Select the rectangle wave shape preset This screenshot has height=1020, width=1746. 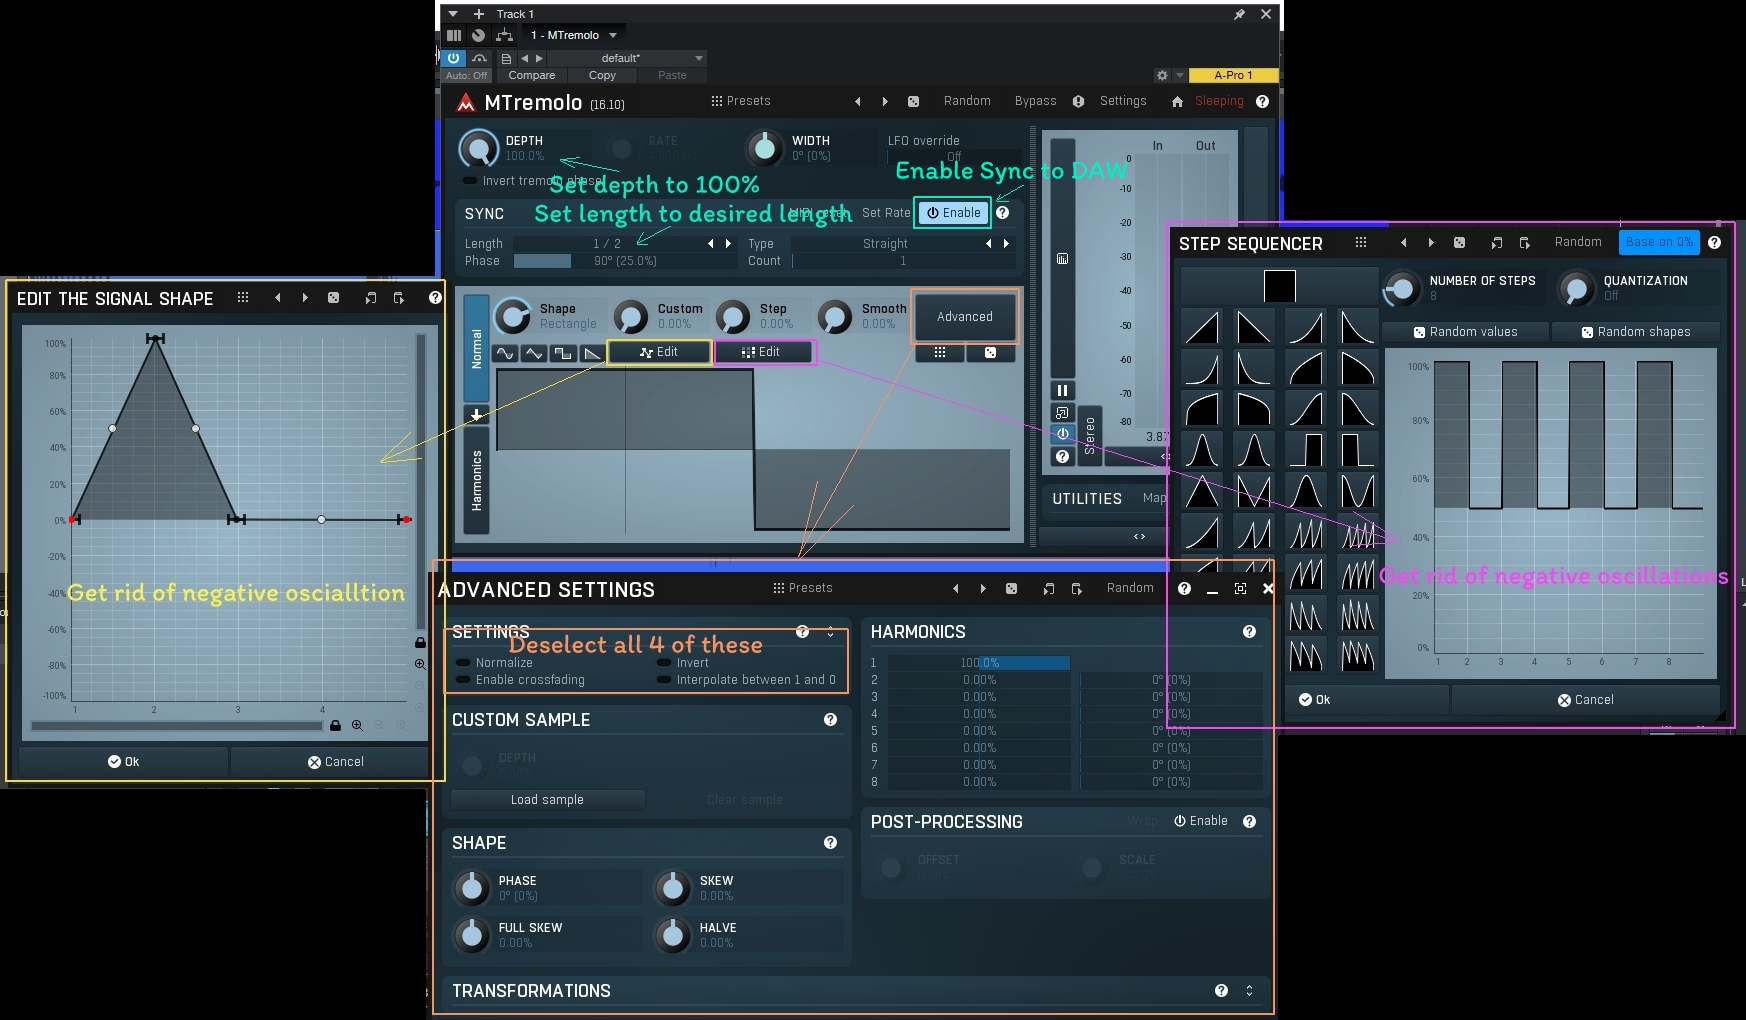(563, 353)
